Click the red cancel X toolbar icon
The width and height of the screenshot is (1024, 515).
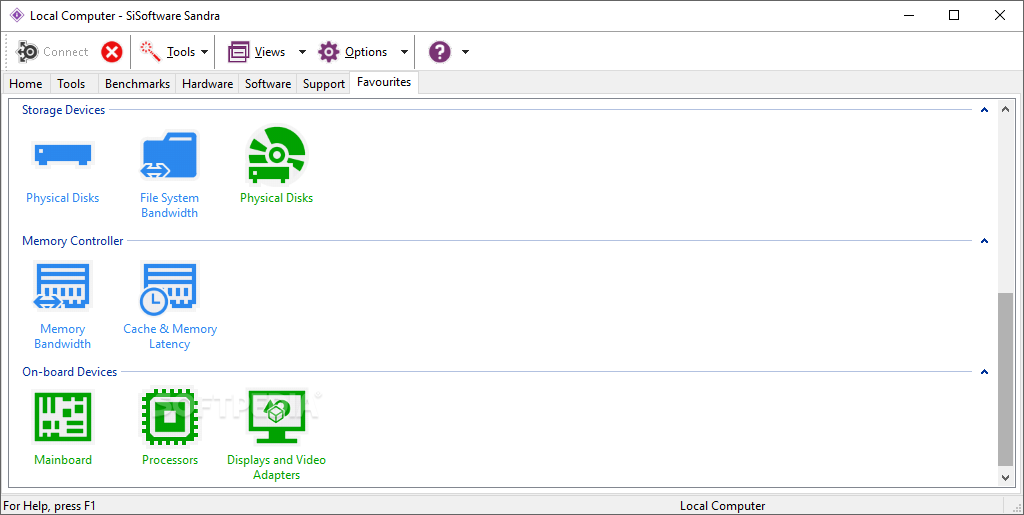tap(112, 52)
